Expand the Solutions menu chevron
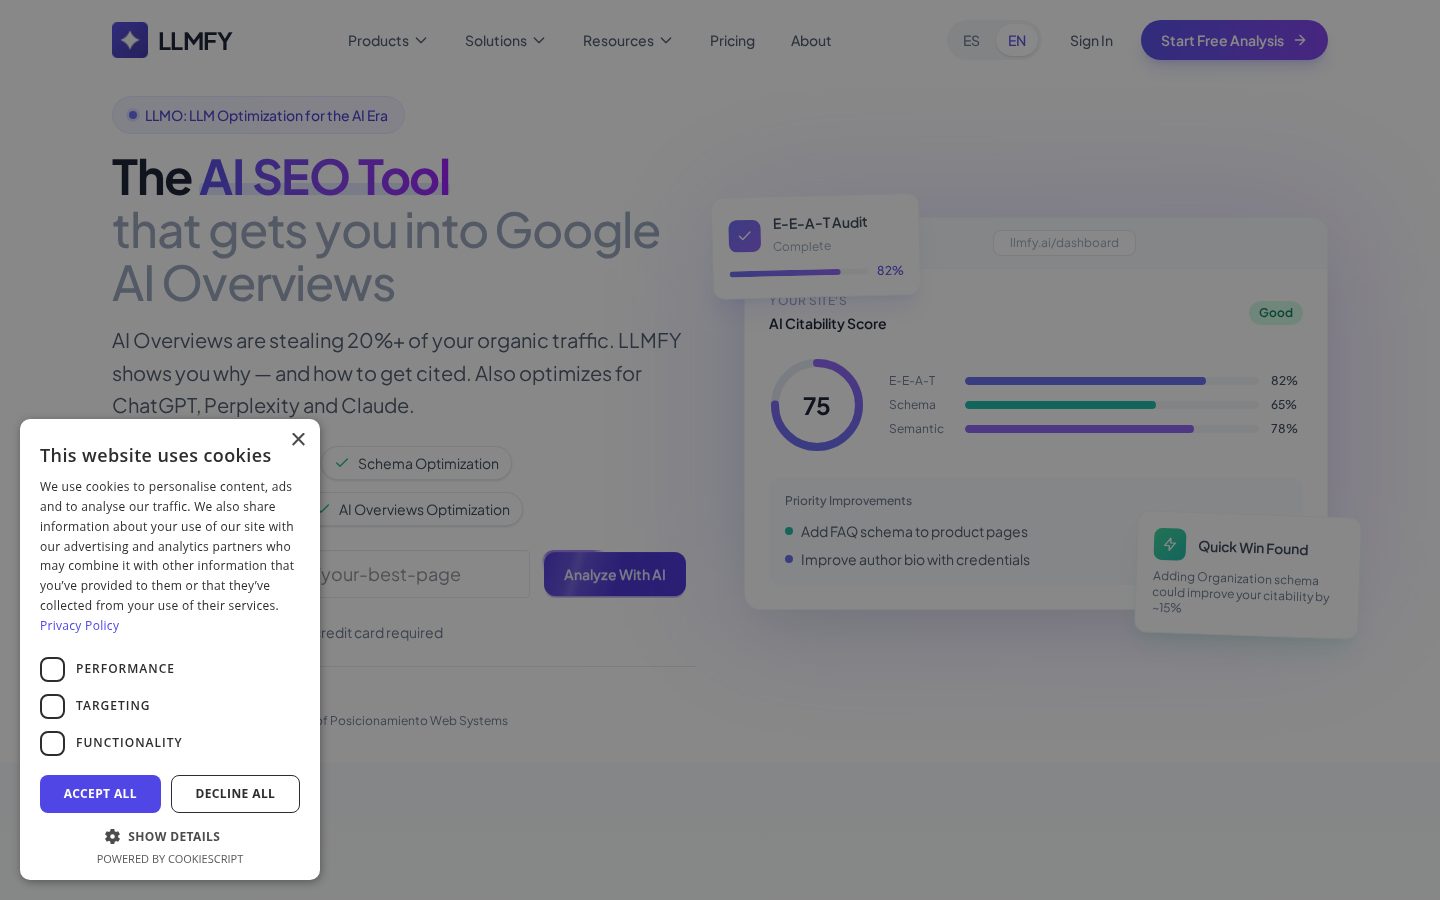This screenshot has width=1440, height=900. click(x=539, y=41)
